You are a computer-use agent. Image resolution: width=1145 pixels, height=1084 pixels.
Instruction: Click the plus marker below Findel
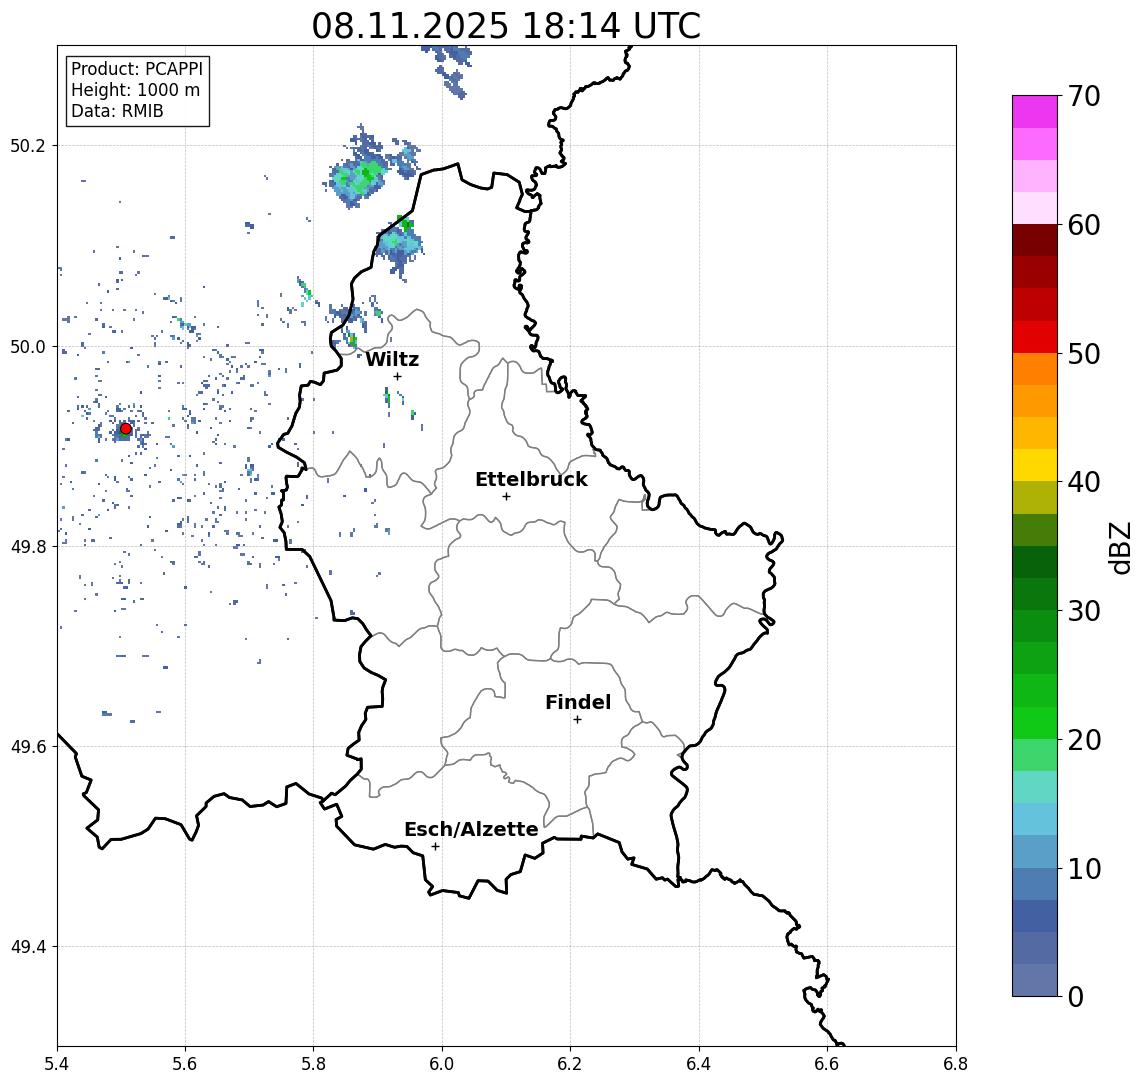(x=577, y=720)
